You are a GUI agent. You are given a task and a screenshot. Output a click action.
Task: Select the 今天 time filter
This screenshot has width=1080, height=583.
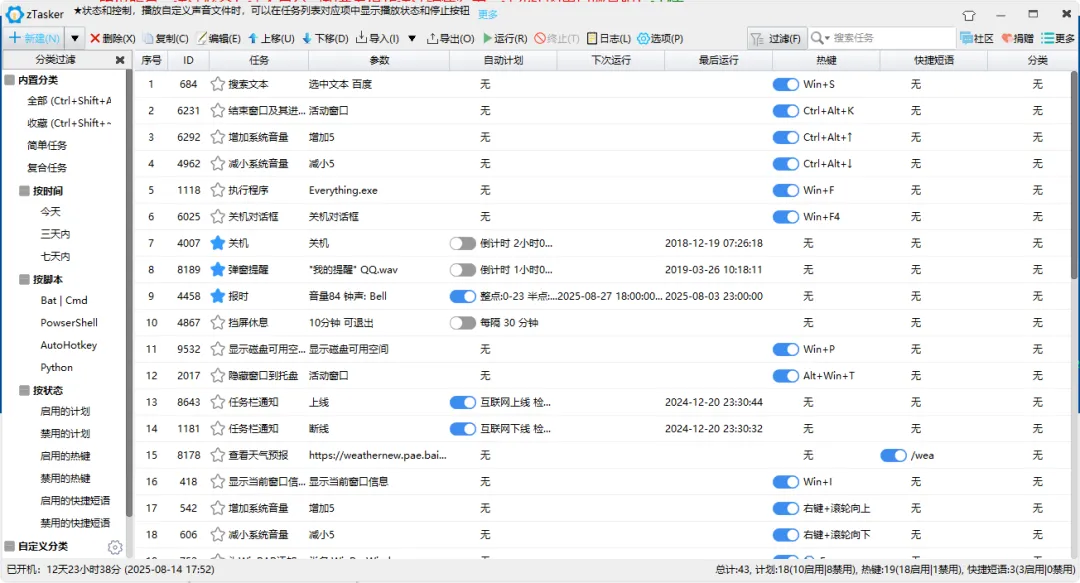pos(50,212)
